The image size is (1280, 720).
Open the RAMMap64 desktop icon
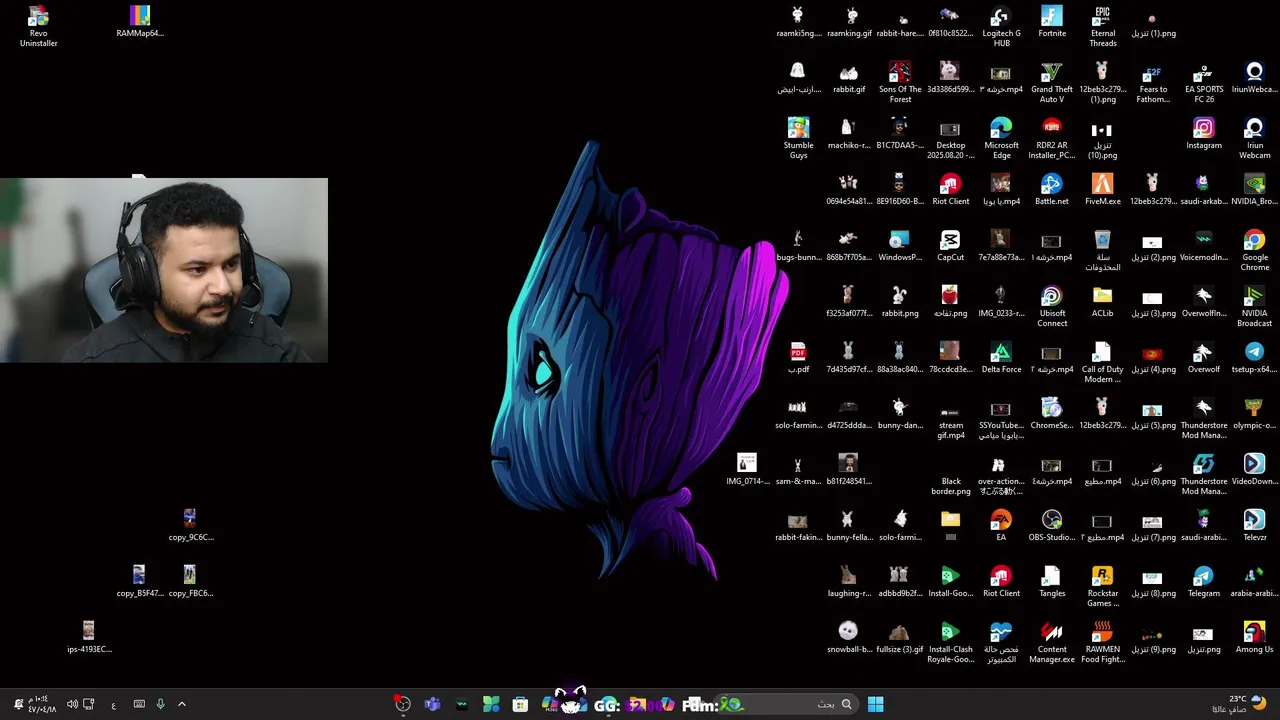coord(140,22)
